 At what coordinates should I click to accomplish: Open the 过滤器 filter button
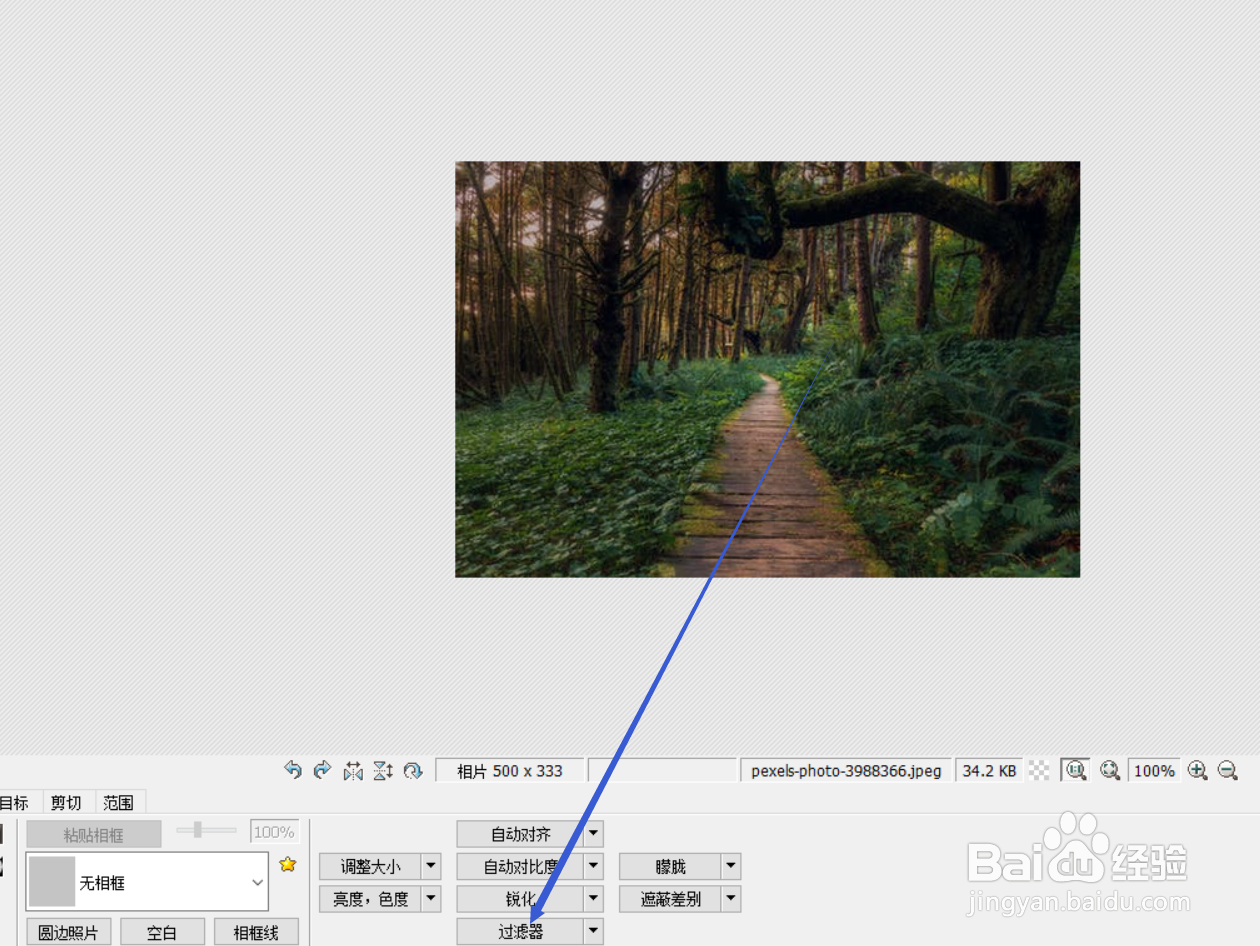pyautogui.click(x=520, y=931)
